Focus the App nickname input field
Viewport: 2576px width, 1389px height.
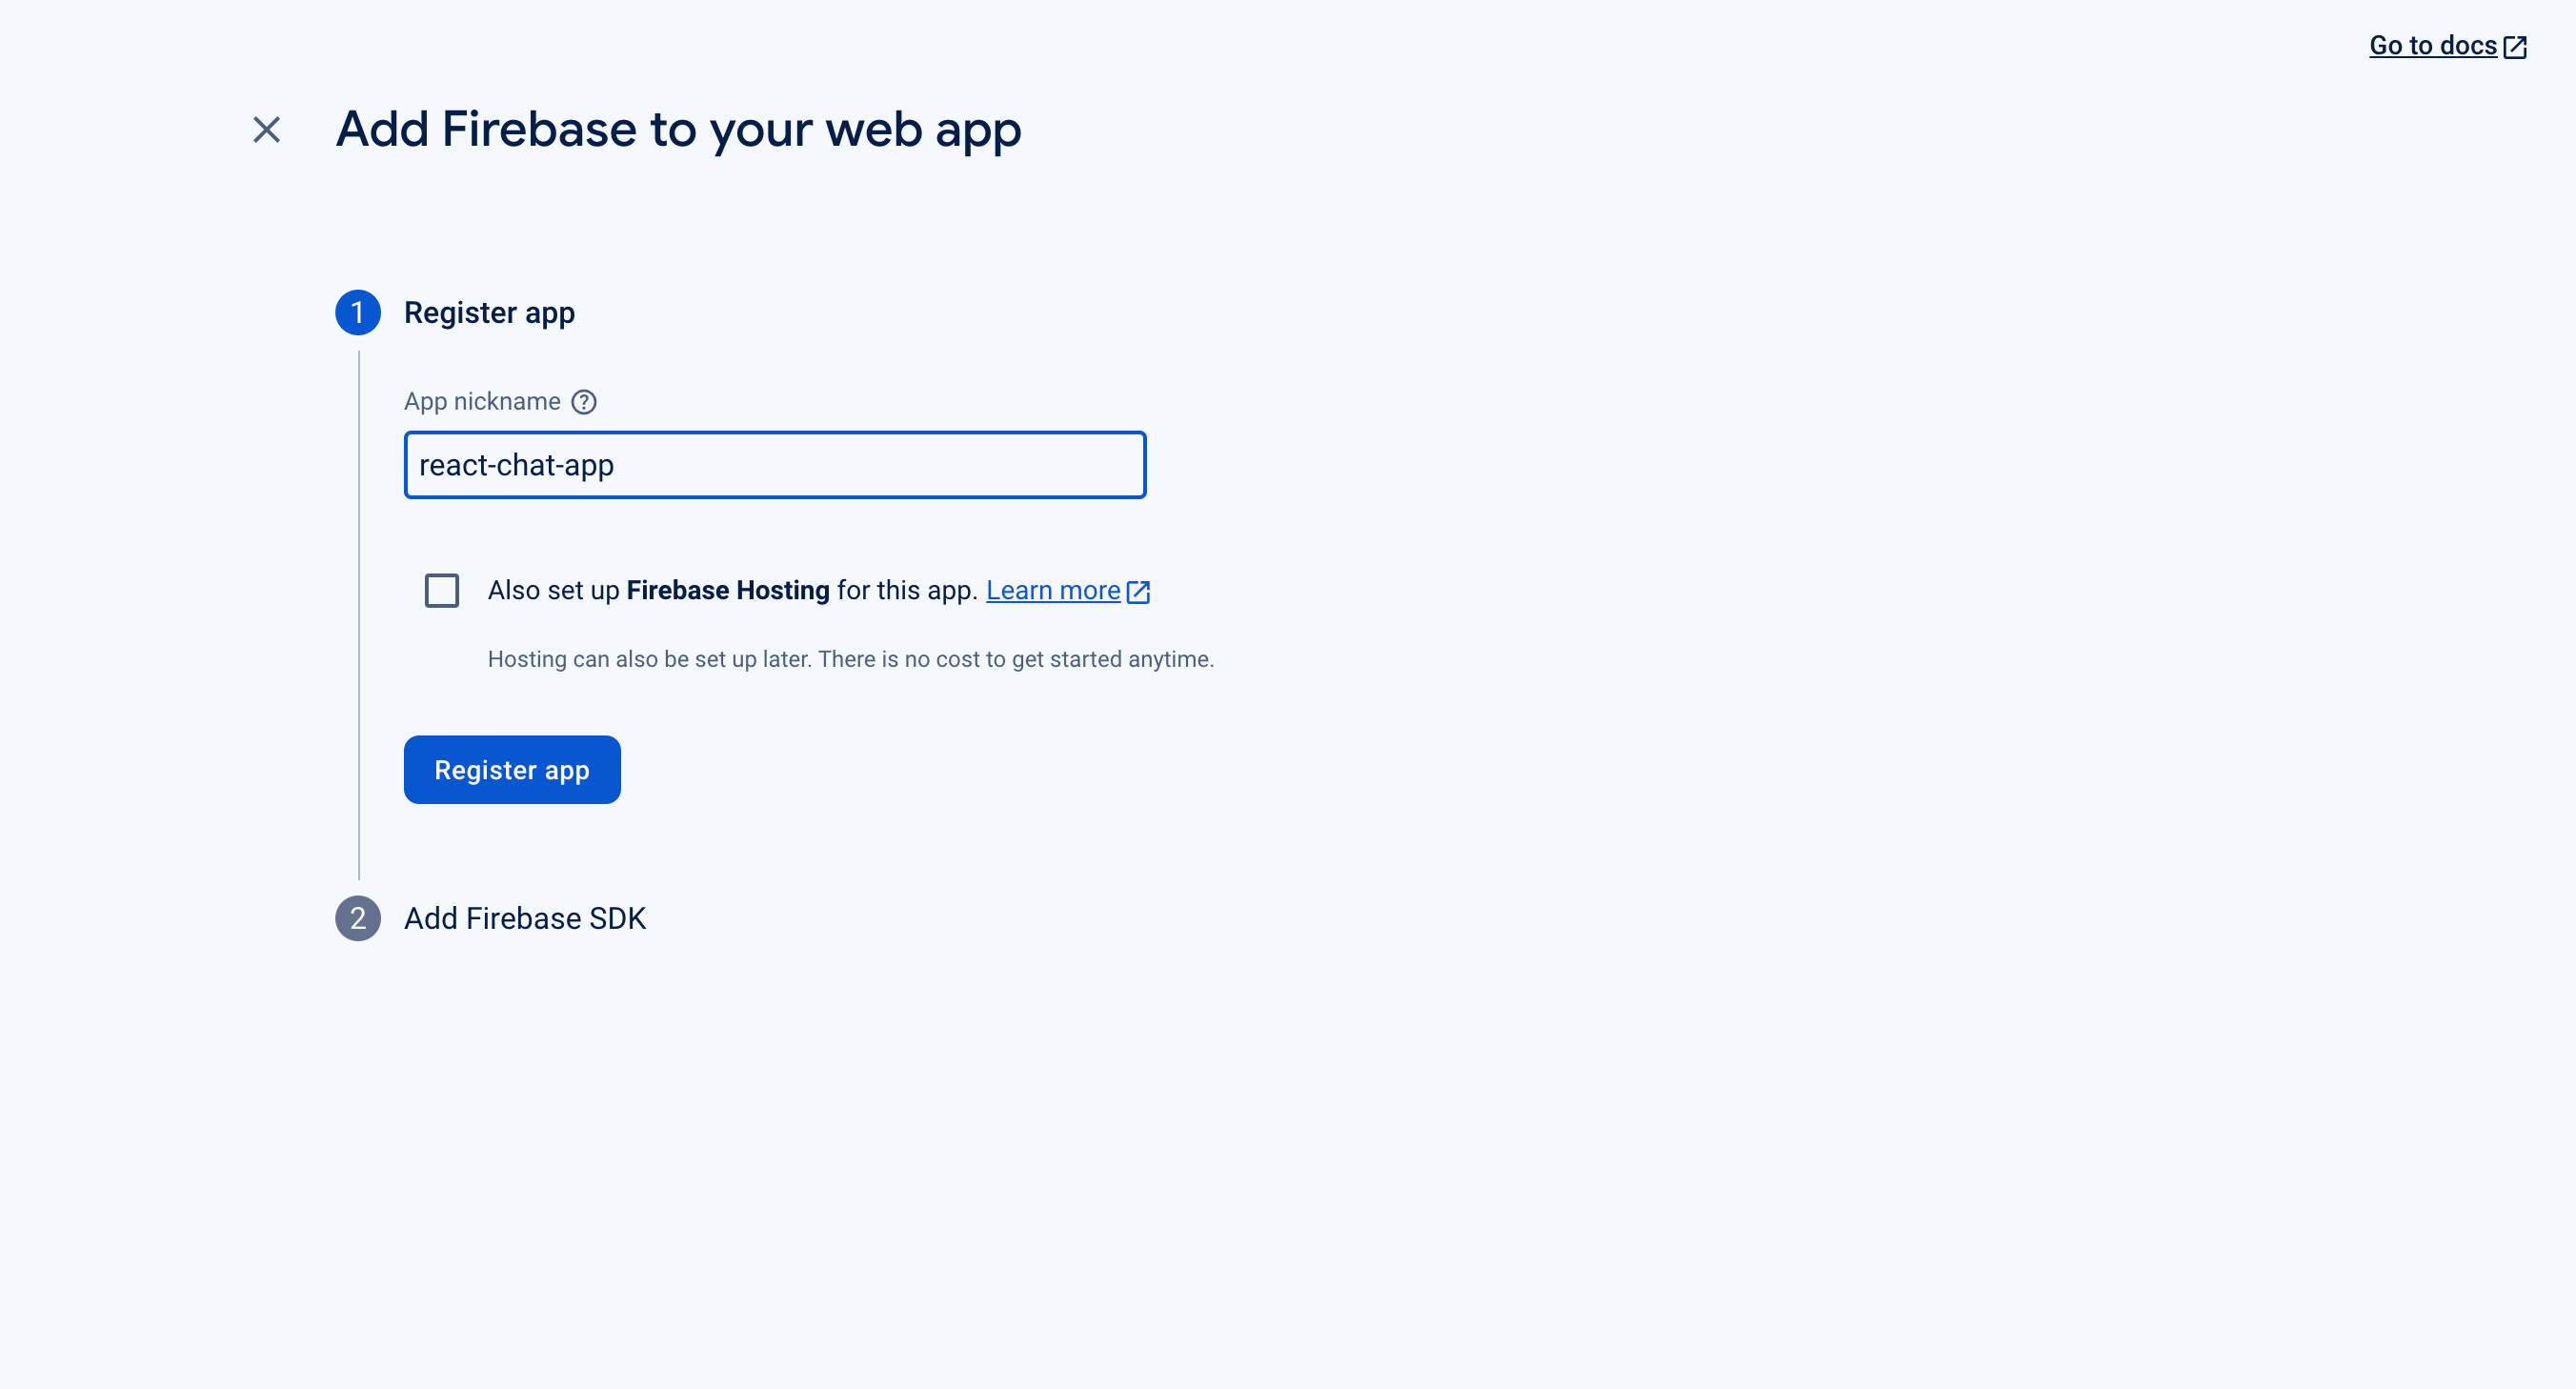point(774,465)
